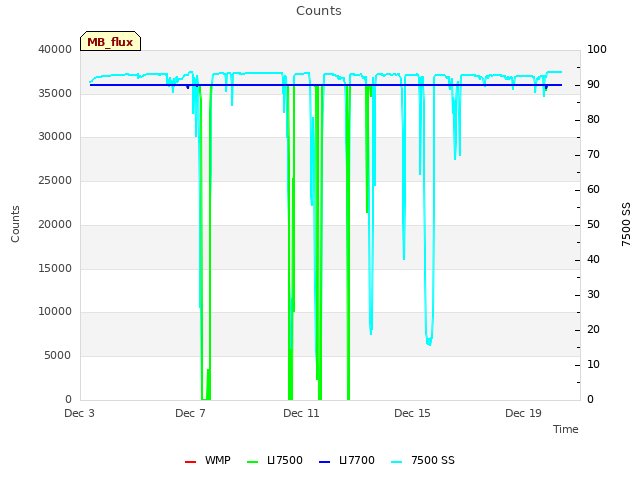Click the 30000 left axis tick label
Viewport: 640px width, 480px height.
[x=55, y=137]
